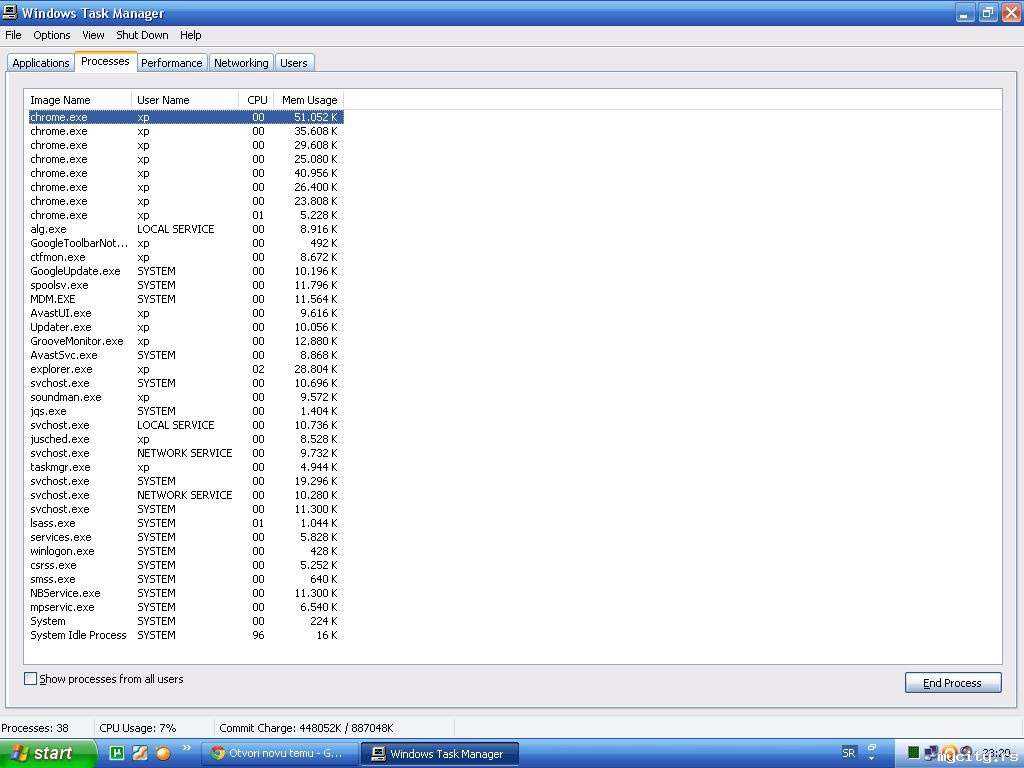Click the Task Manager title bar icon

[x=10, y=12]
